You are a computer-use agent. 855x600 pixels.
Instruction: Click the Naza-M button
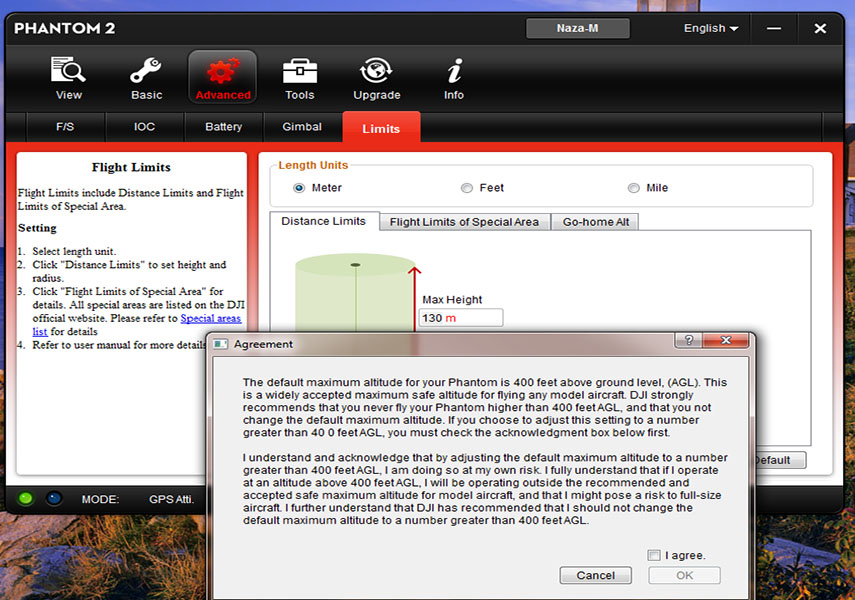coord(577,28)
